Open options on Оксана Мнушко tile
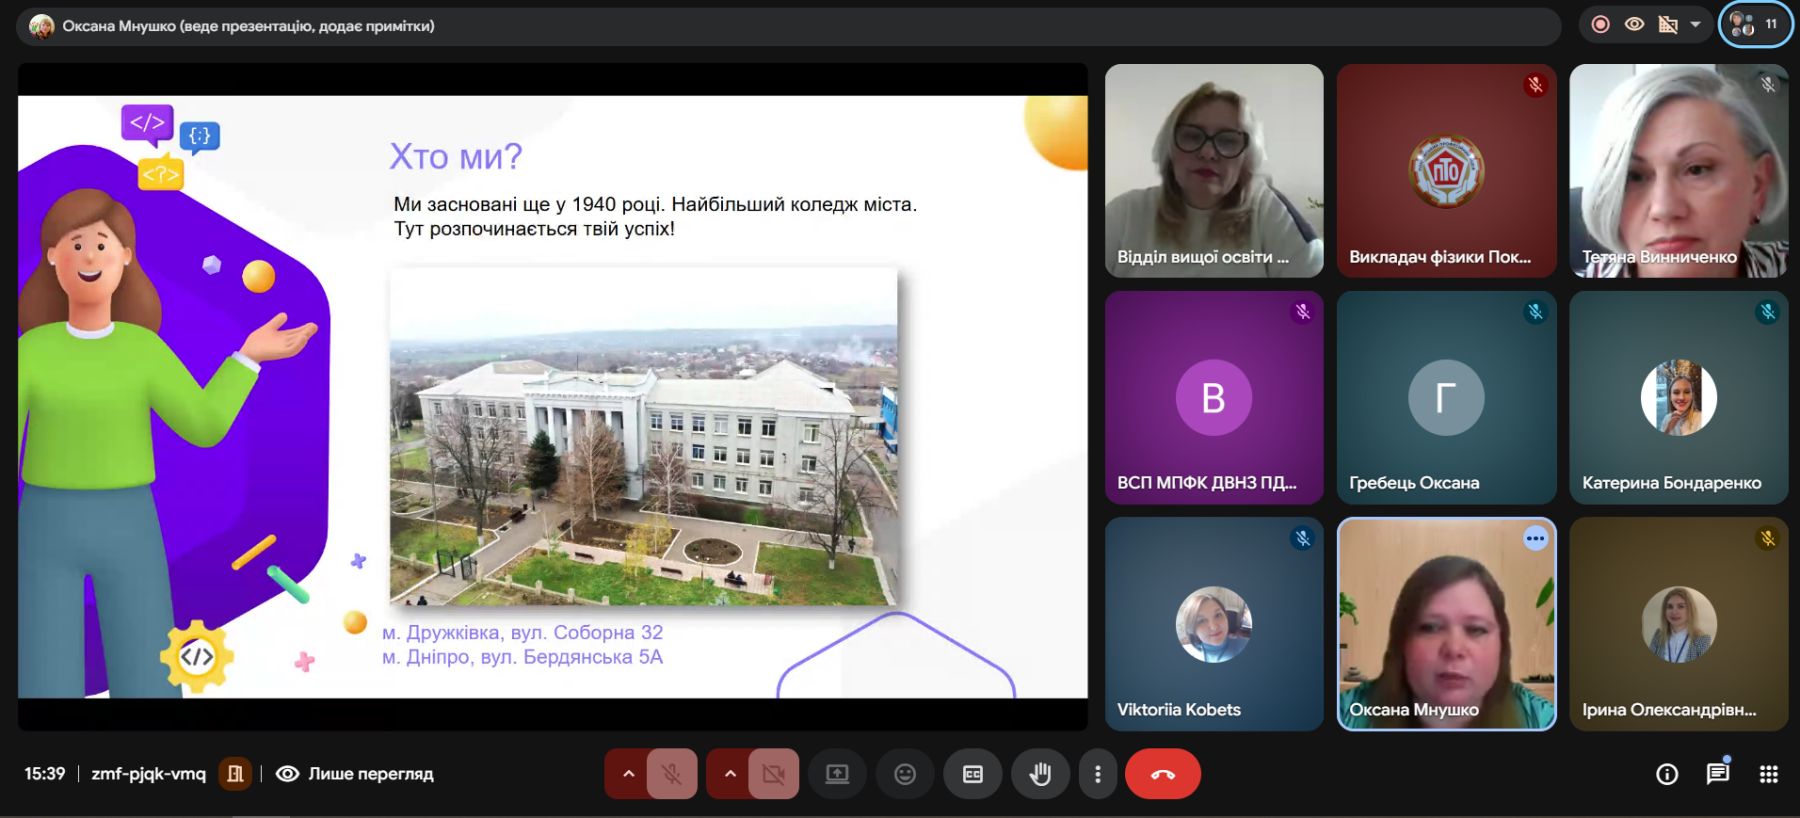Screen dimensions: 1800x818 click(x=1535, y=539)
